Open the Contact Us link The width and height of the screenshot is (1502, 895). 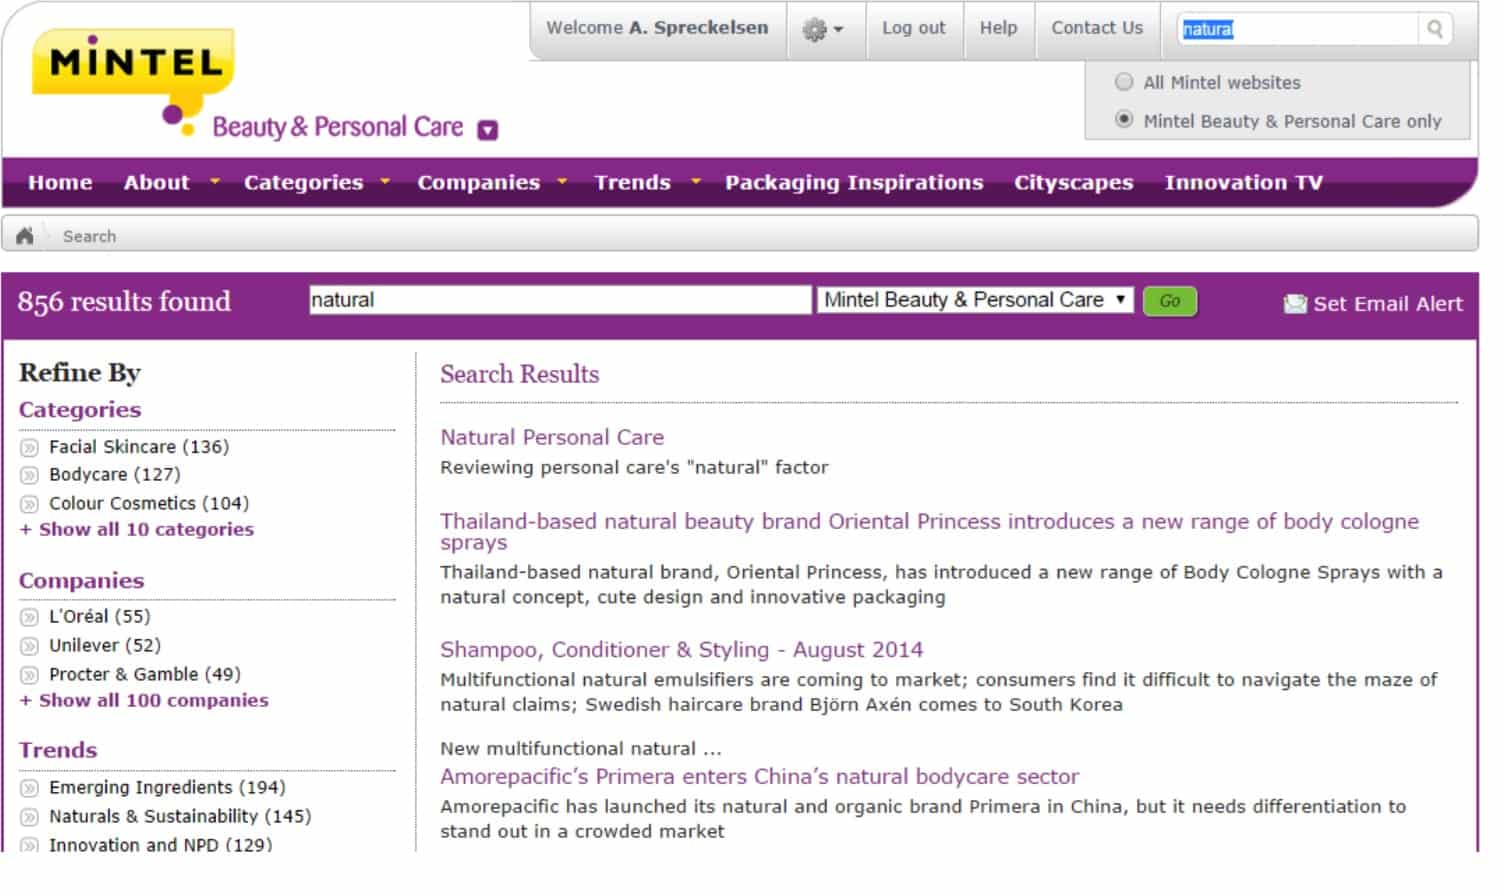1096,28
